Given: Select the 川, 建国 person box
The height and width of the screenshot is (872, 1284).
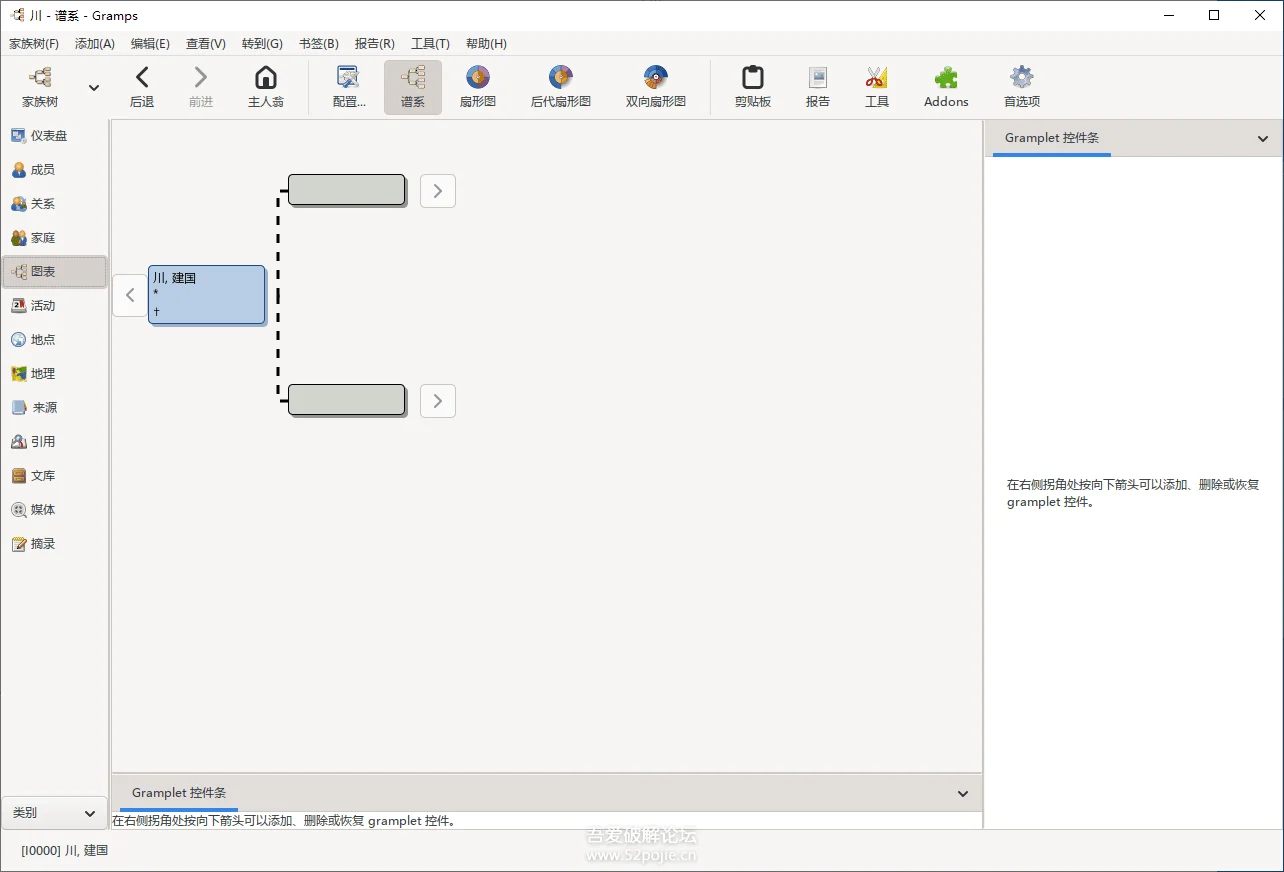Looking at the screenshot, I should 207,295.
